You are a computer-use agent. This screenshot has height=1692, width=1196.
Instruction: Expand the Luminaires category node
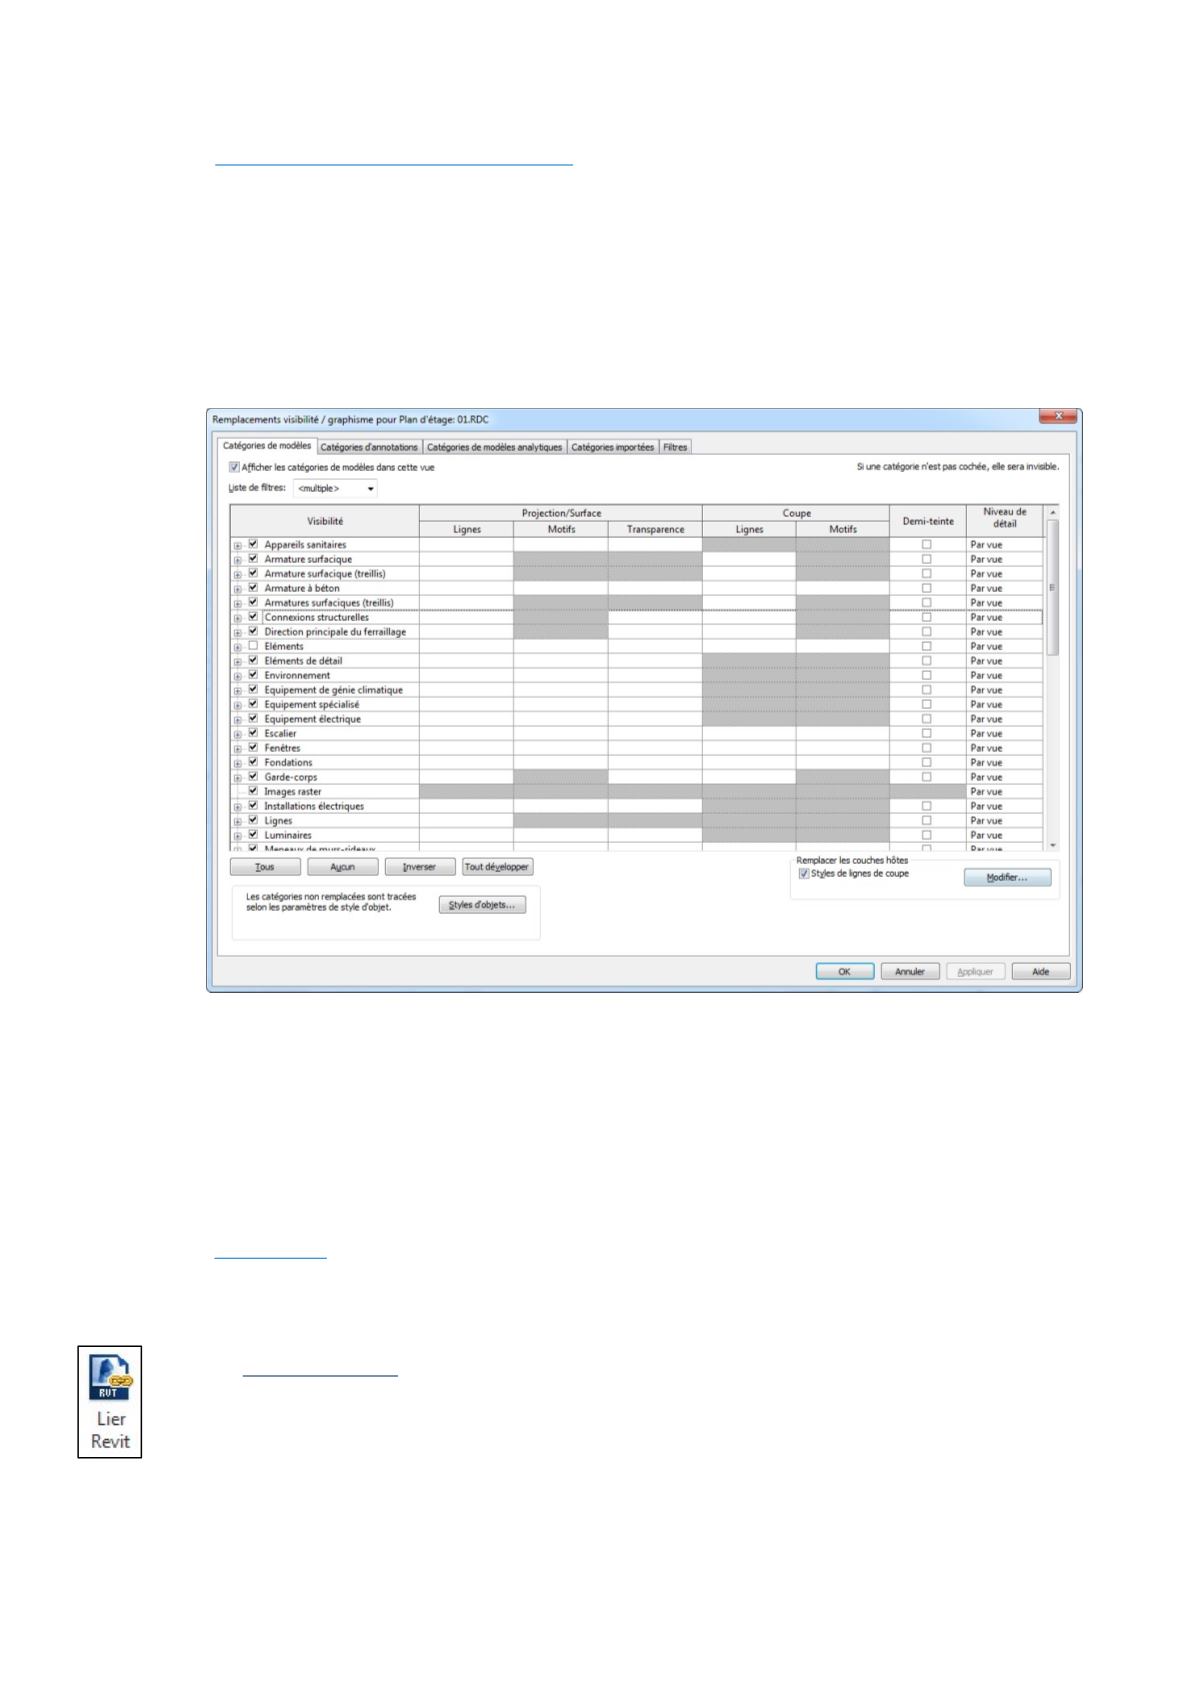point(238,836)
